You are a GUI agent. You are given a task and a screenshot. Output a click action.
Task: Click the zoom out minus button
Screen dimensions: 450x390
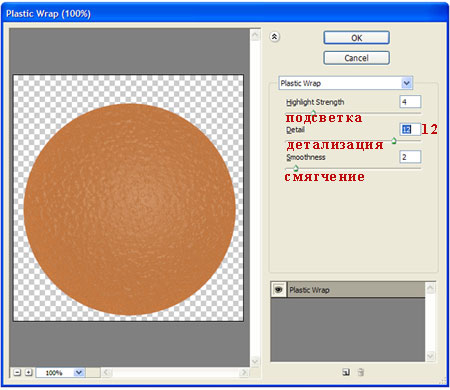click(x=17, y=372)
